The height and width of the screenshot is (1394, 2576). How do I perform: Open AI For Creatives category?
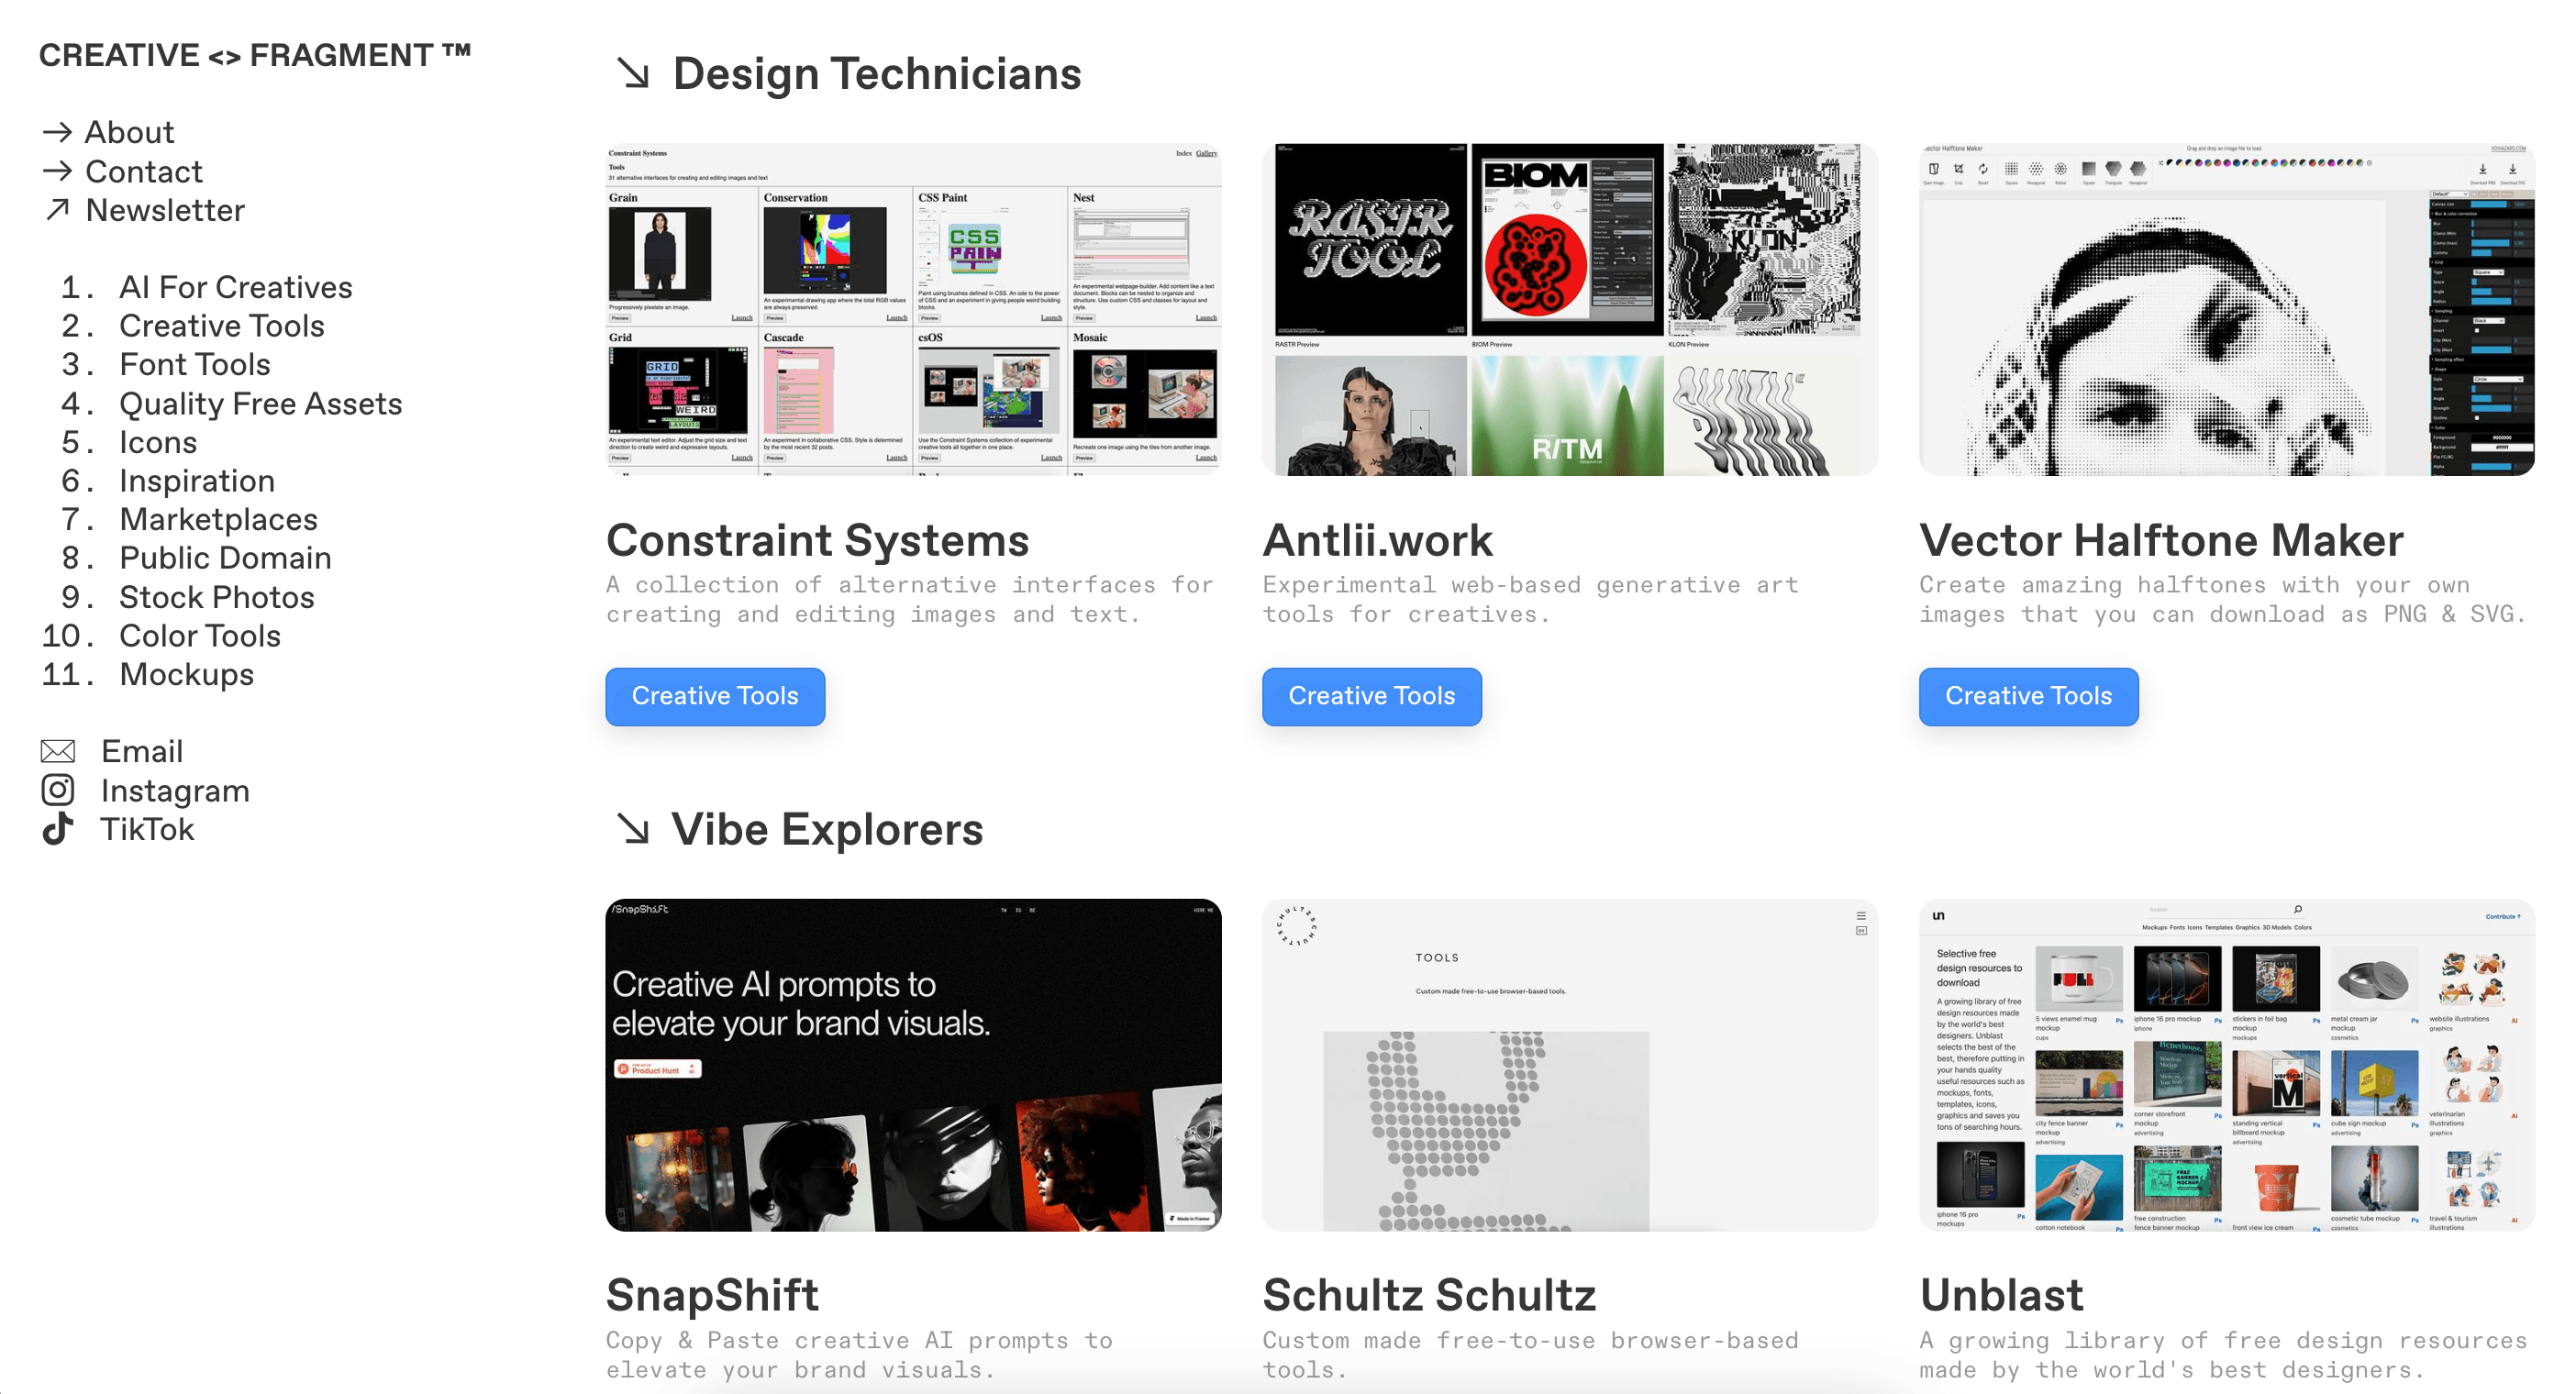236,287
